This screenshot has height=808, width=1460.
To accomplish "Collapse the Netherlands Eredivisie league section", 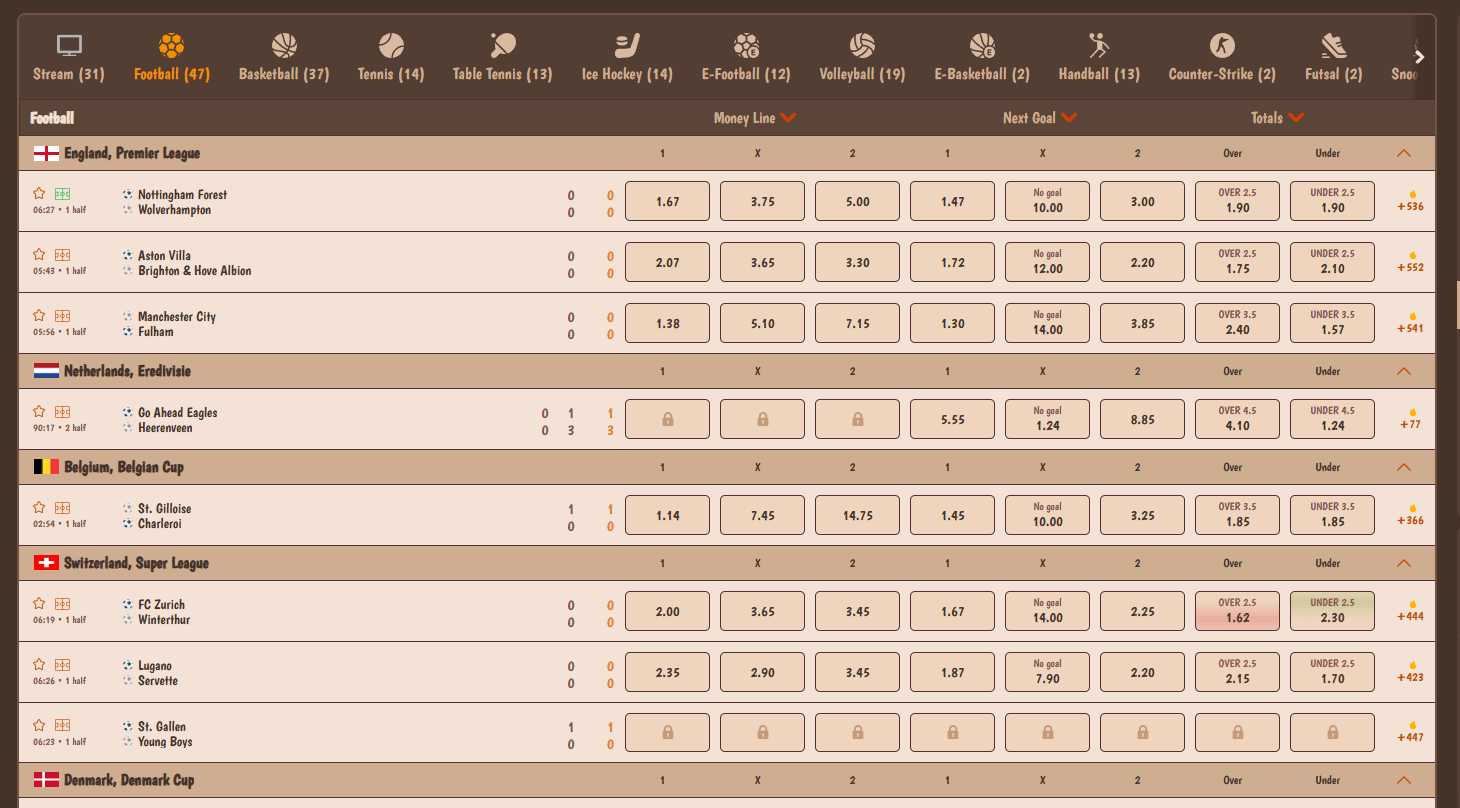I will tap(1403, 370).
